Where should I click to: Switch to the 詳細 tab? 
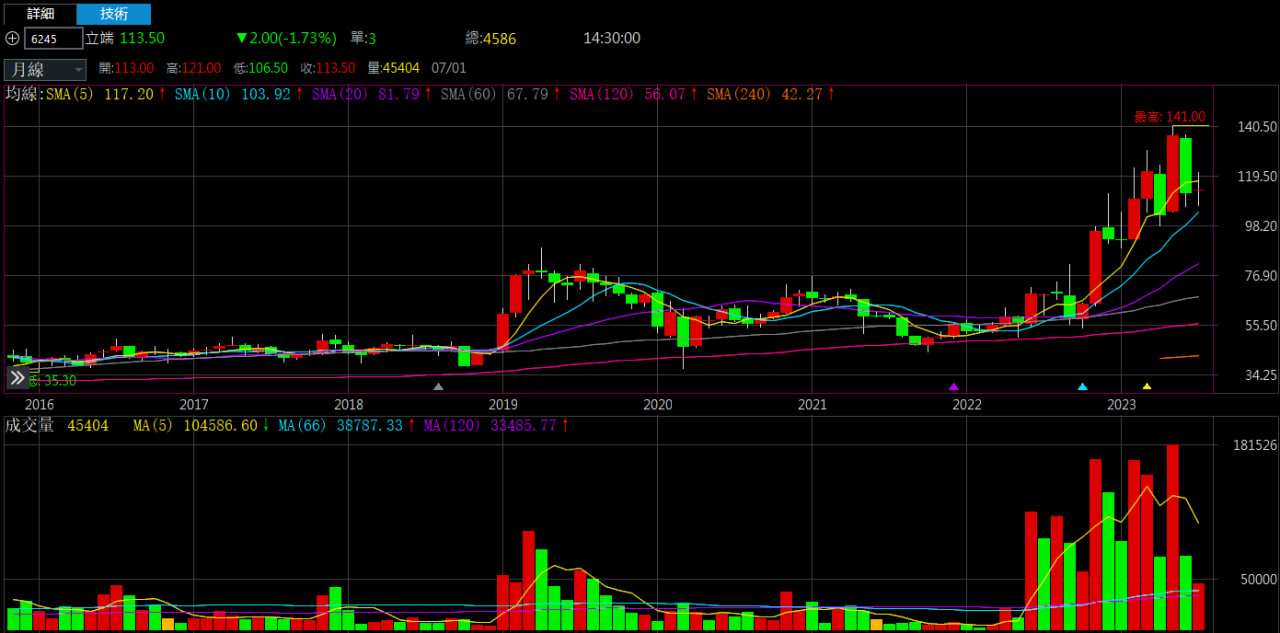[40, 14]
